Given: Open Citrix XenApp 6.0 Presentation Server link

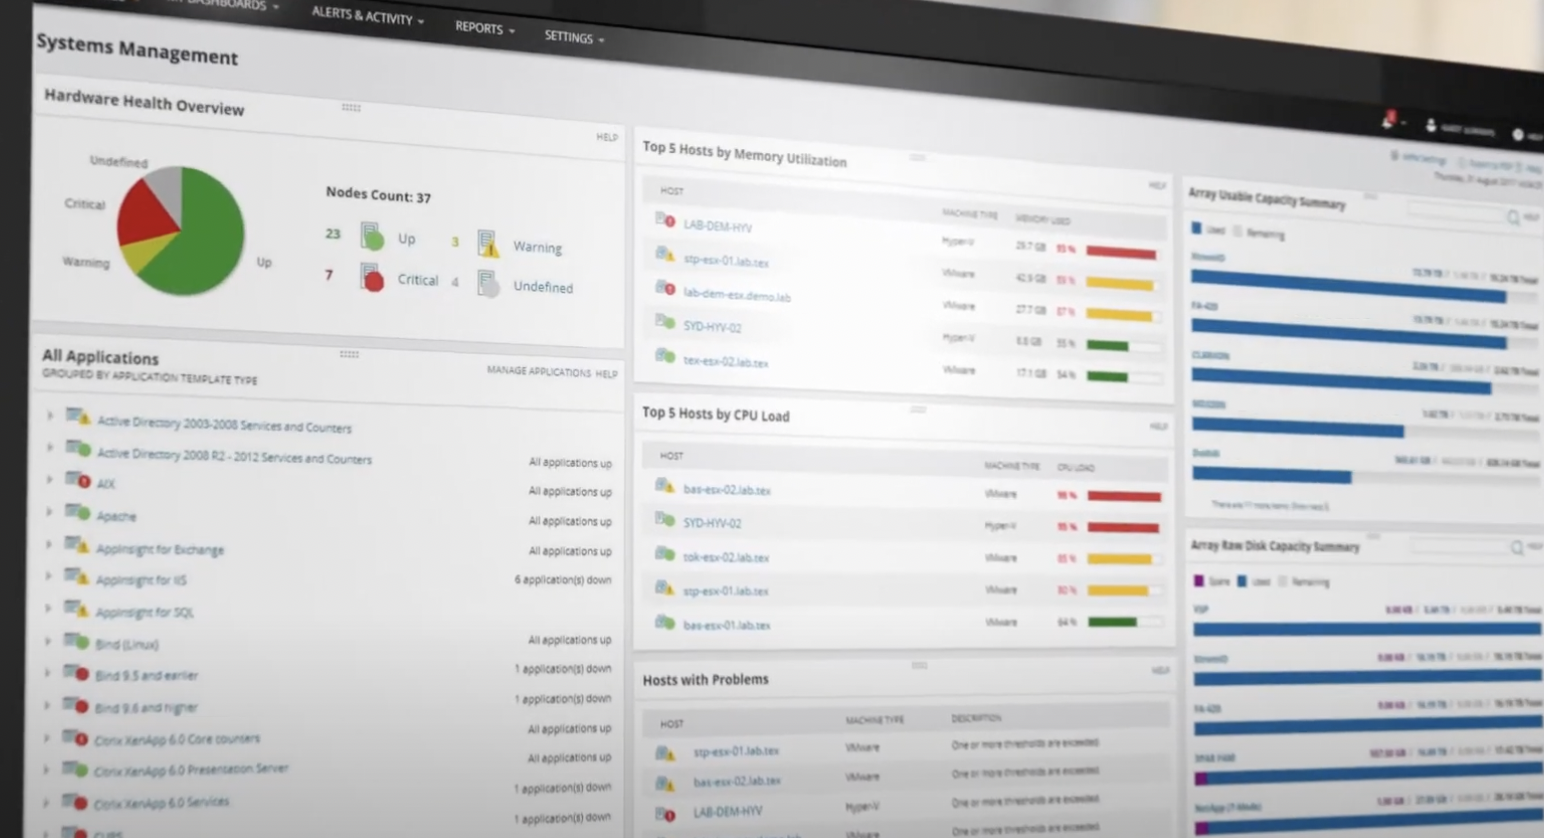Looking at the screenshot, I should (x=191, y=770).
